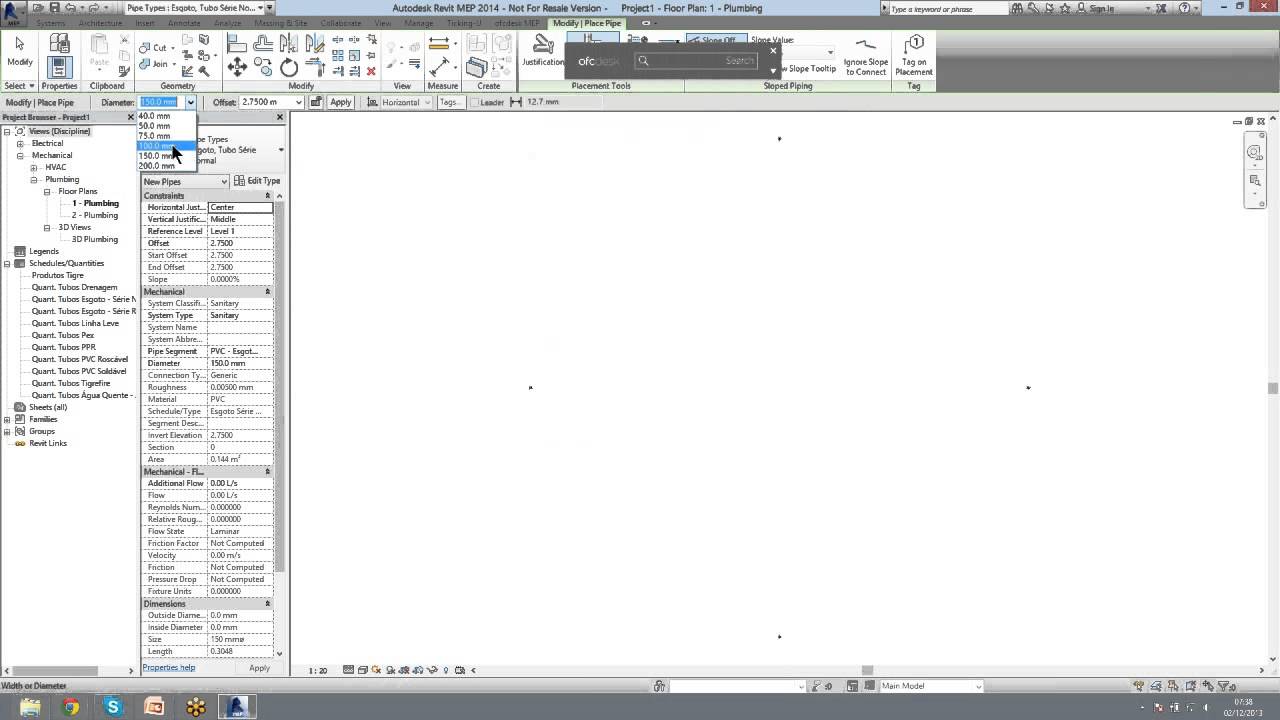Switch to the Annotate ribbon tab
Image resolution: width=1280 pixels, height=720 pixels.
(x=184, y=23)
